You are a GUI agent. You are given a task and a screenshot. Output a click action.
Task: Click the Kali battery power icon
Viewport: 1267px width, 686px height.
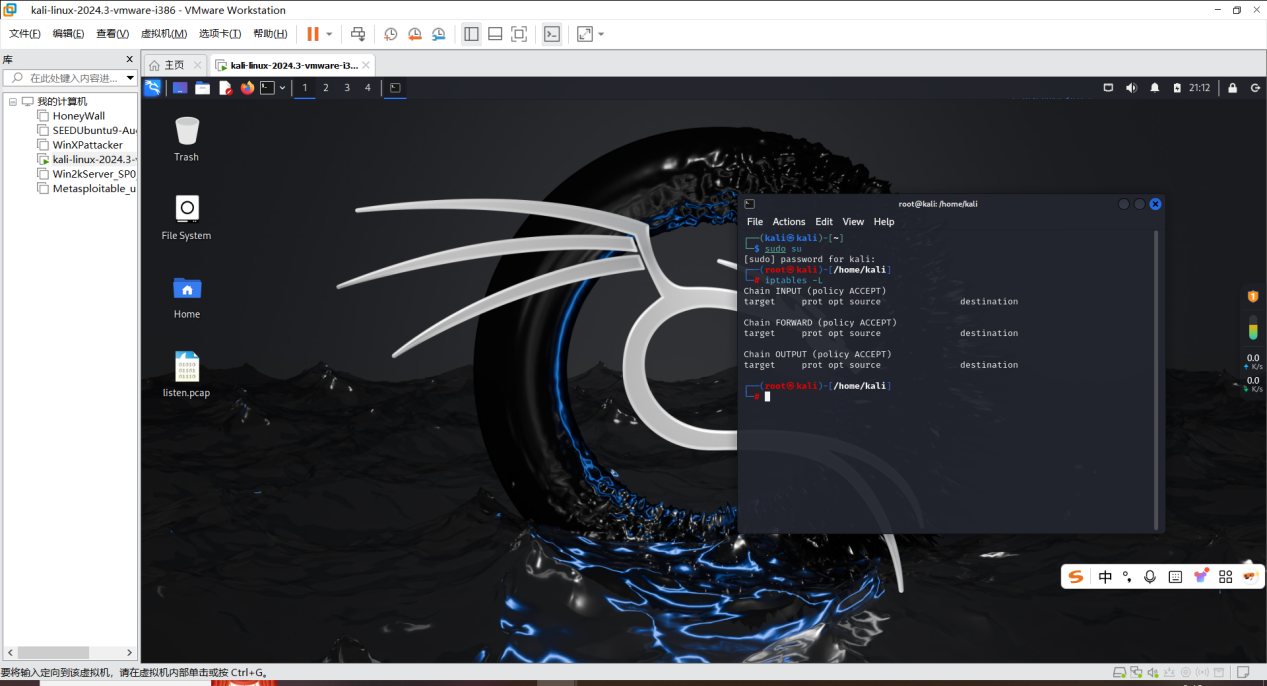coord(1177,88)
